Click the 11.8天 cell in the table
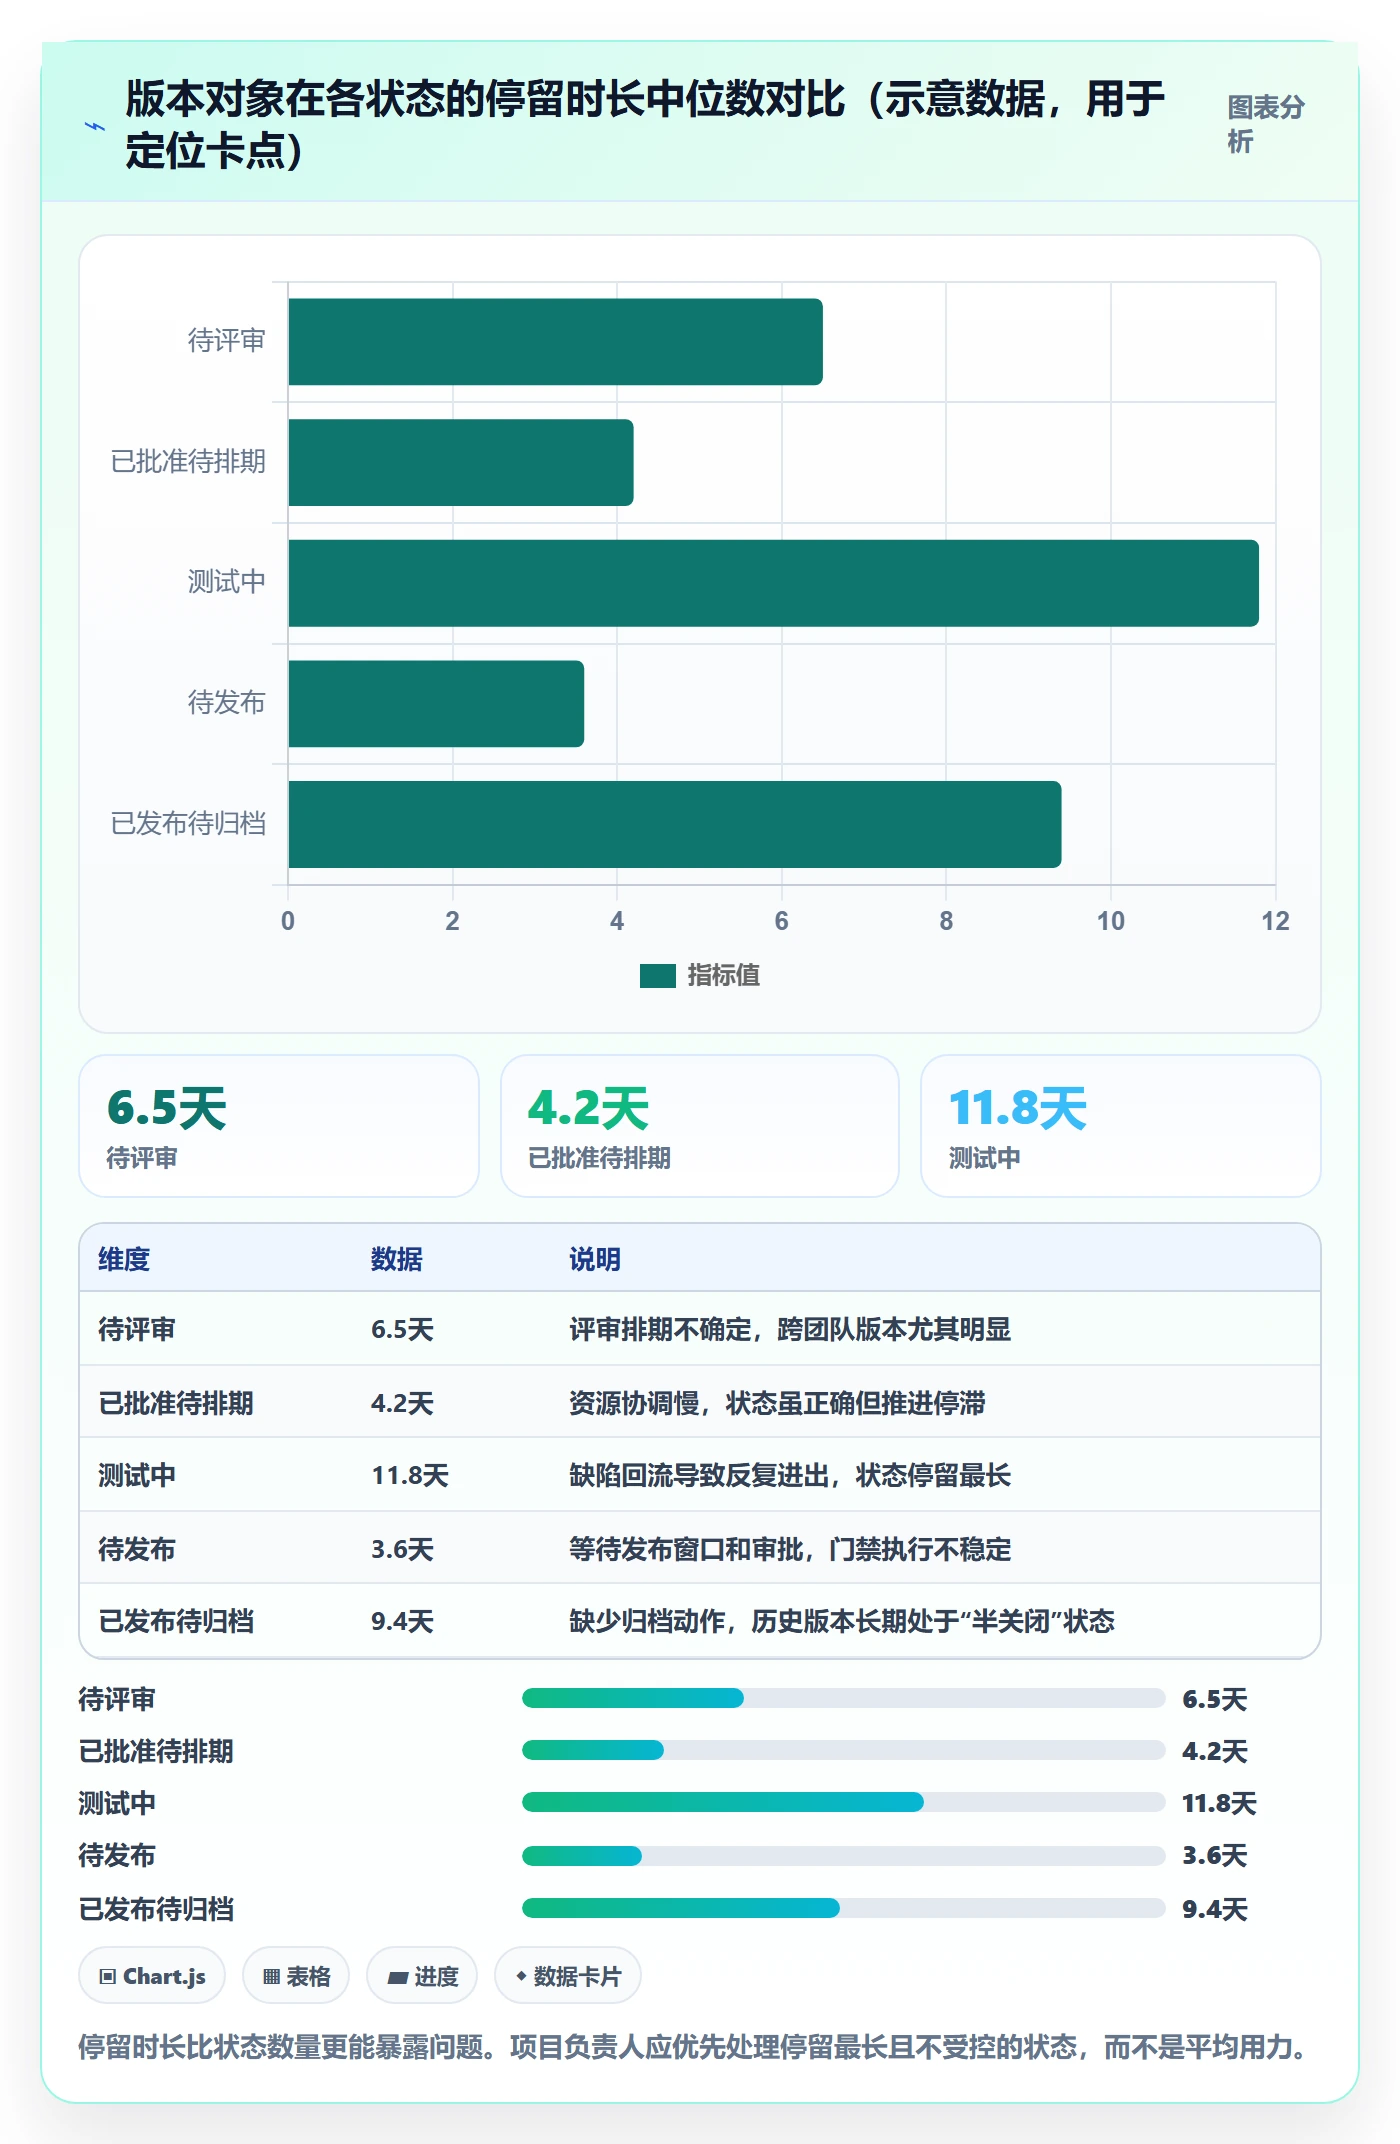The height and width of the screenshot is (2144, 1400). pos(410,1475)
